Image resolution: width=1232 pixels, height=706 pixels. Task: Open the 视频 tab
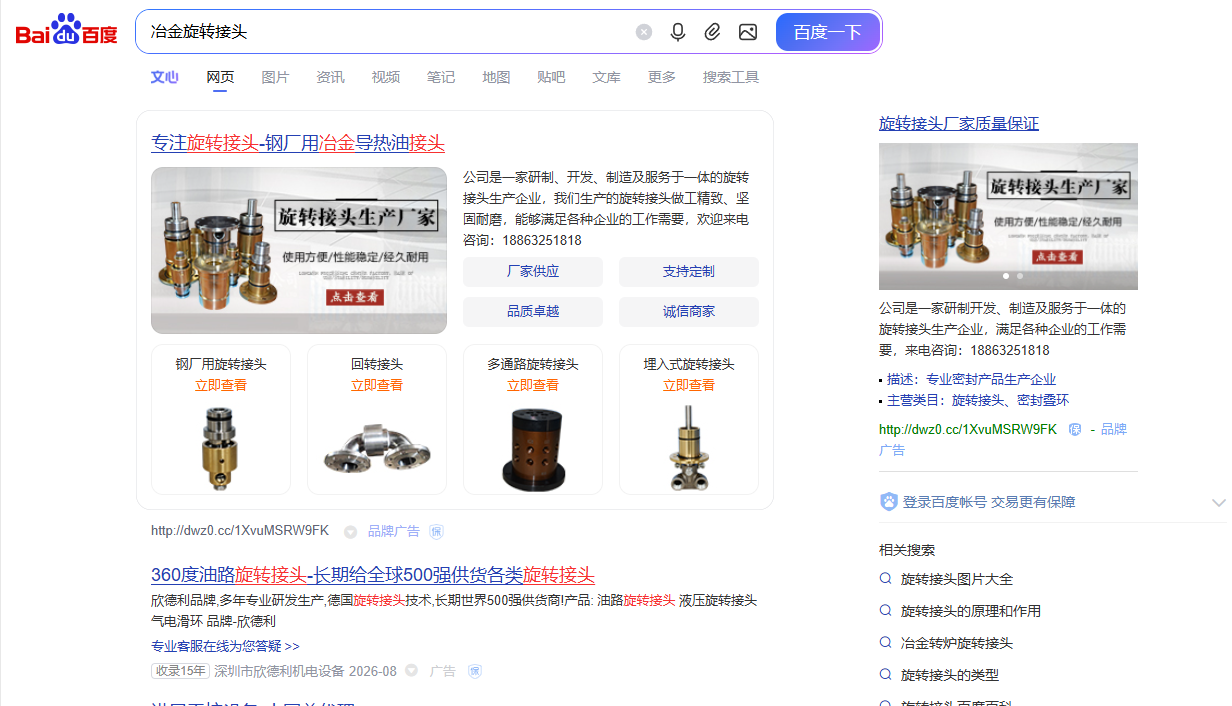386,77
